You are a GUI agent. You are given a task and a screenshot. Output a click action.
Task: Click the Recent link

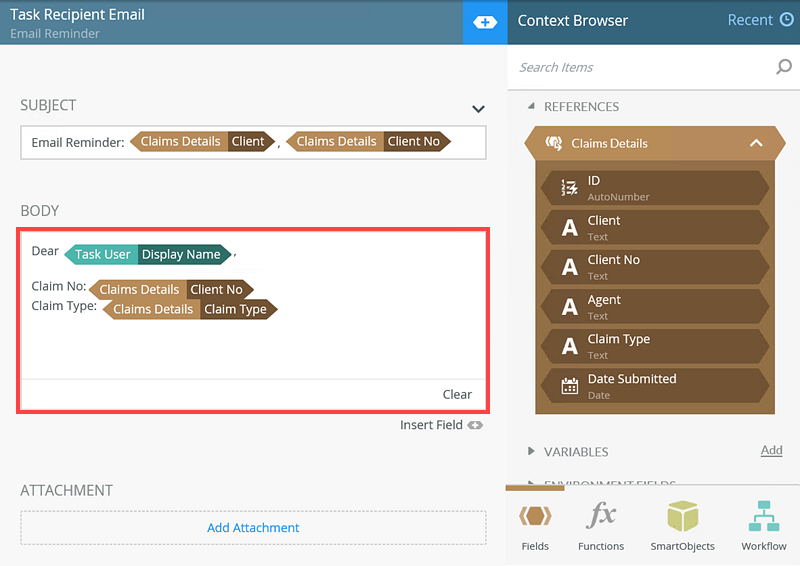750,20
